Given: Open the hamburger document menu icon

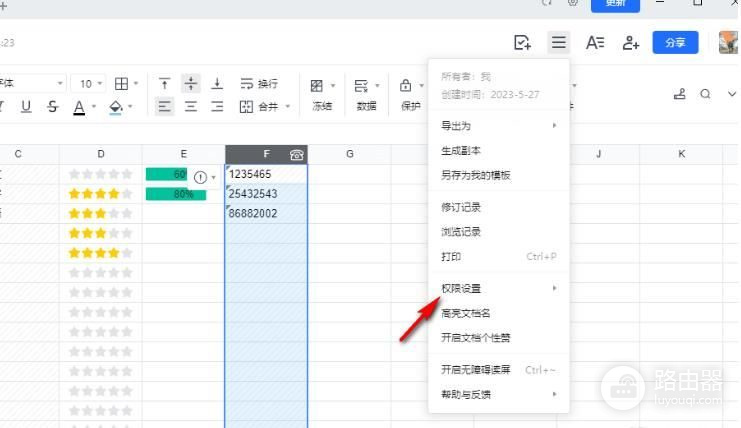Looking at the screenshot, I should point(559,43).
